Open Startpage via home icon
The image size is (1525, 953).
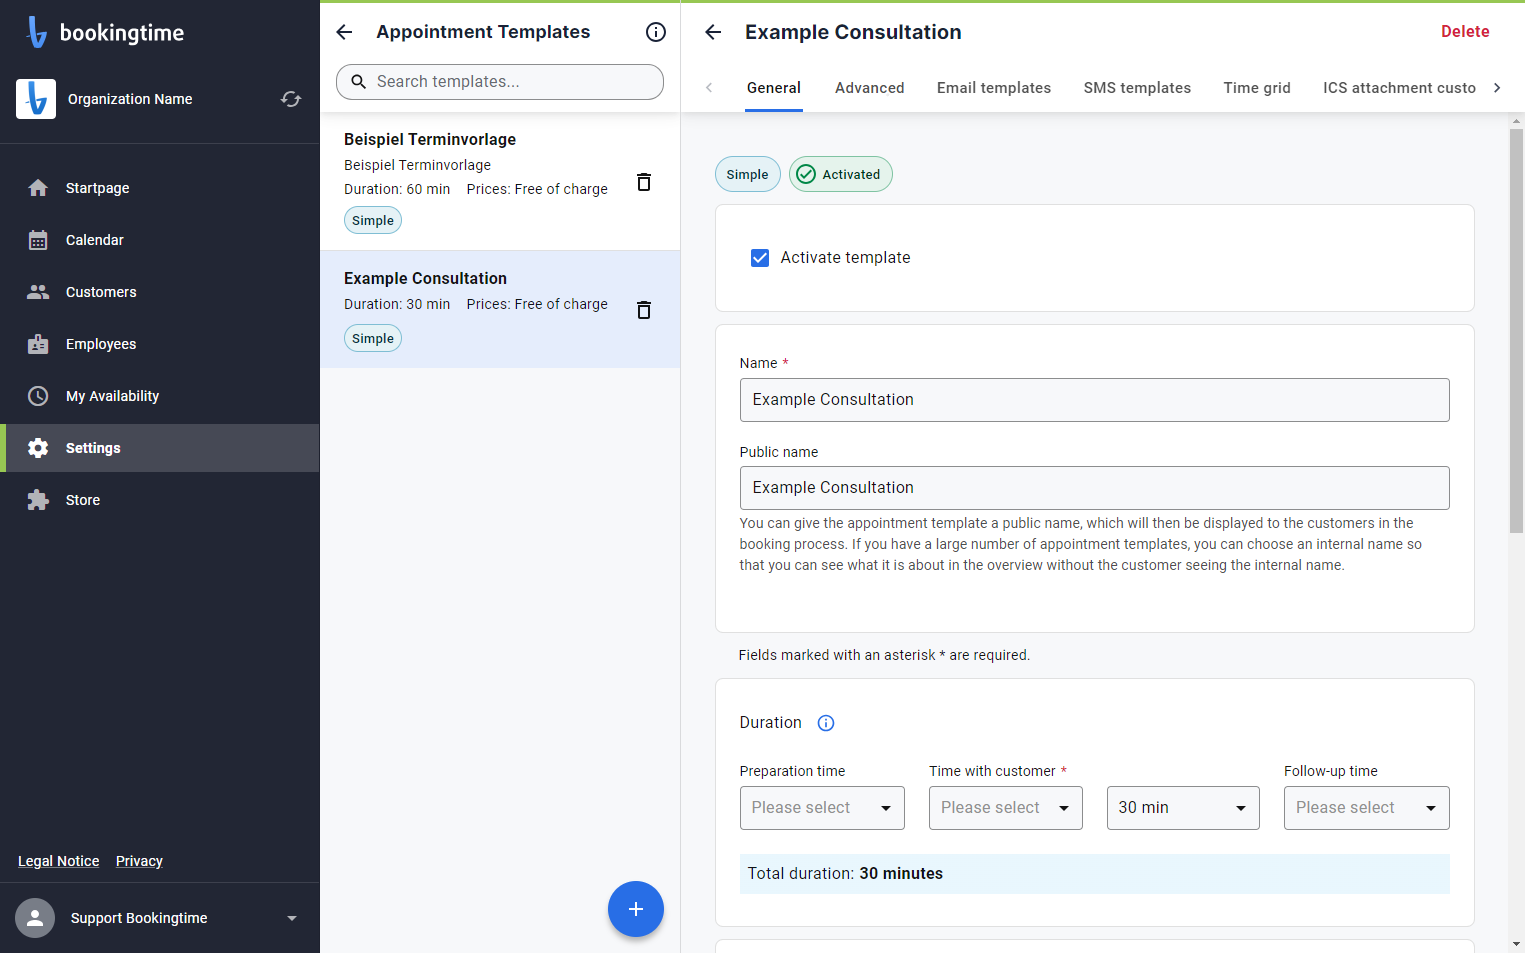tap(38, 188)
